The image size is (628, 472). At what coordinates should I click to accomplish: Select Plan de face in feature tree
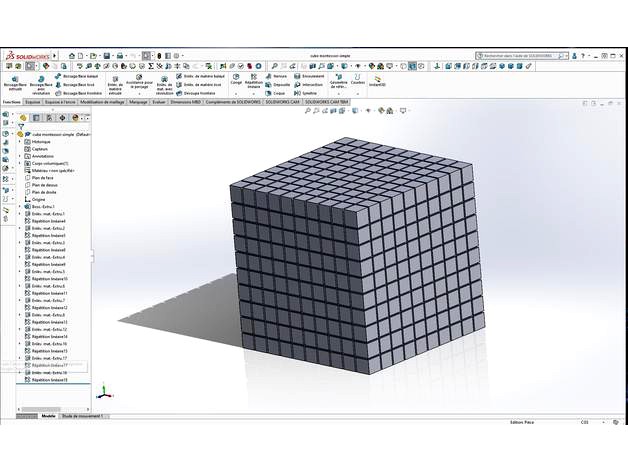pos(39,178)
